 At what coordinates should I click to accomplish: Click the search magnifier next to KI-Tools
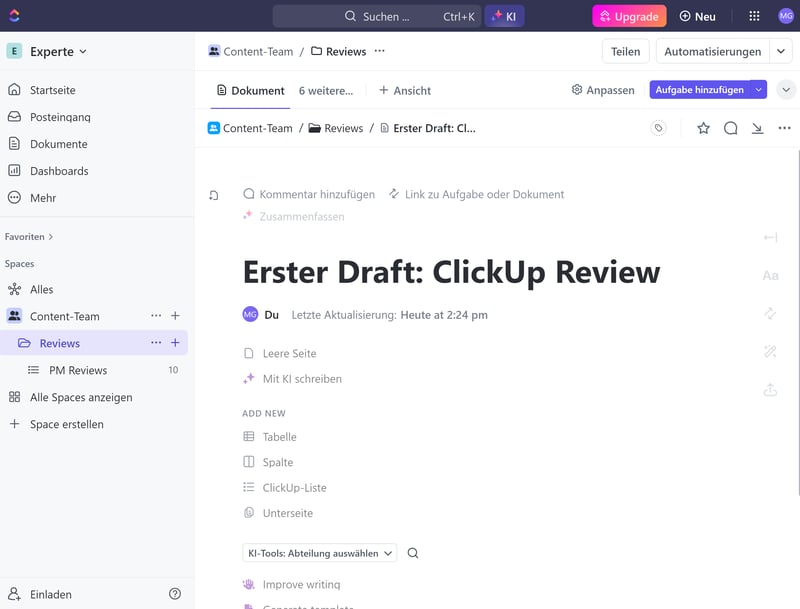(x=413, y=553)
